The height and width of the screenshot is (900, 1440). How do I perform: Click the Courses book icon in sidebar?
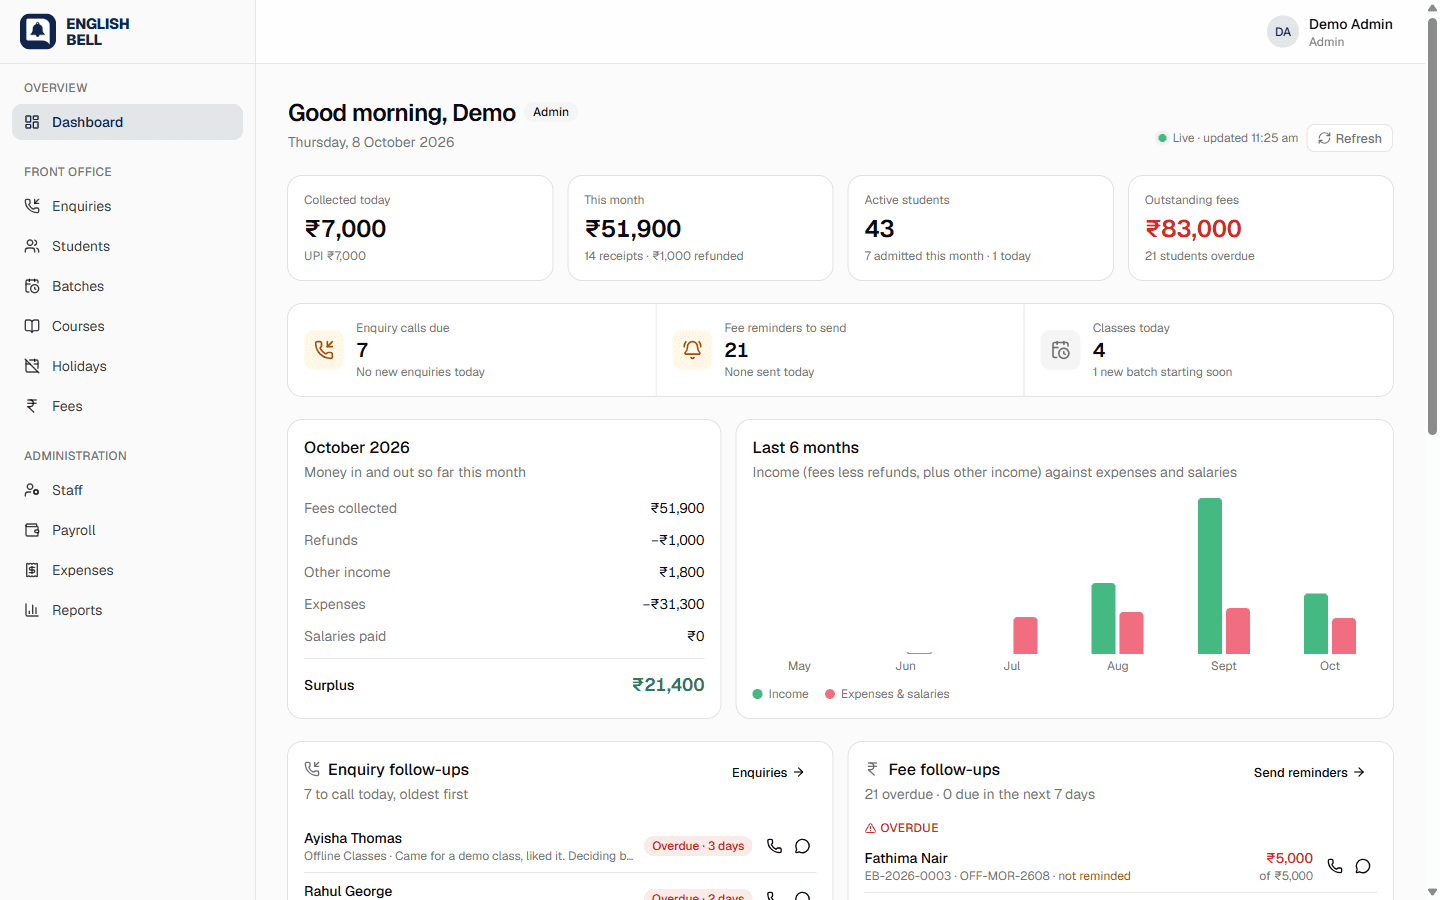(32, 326)
